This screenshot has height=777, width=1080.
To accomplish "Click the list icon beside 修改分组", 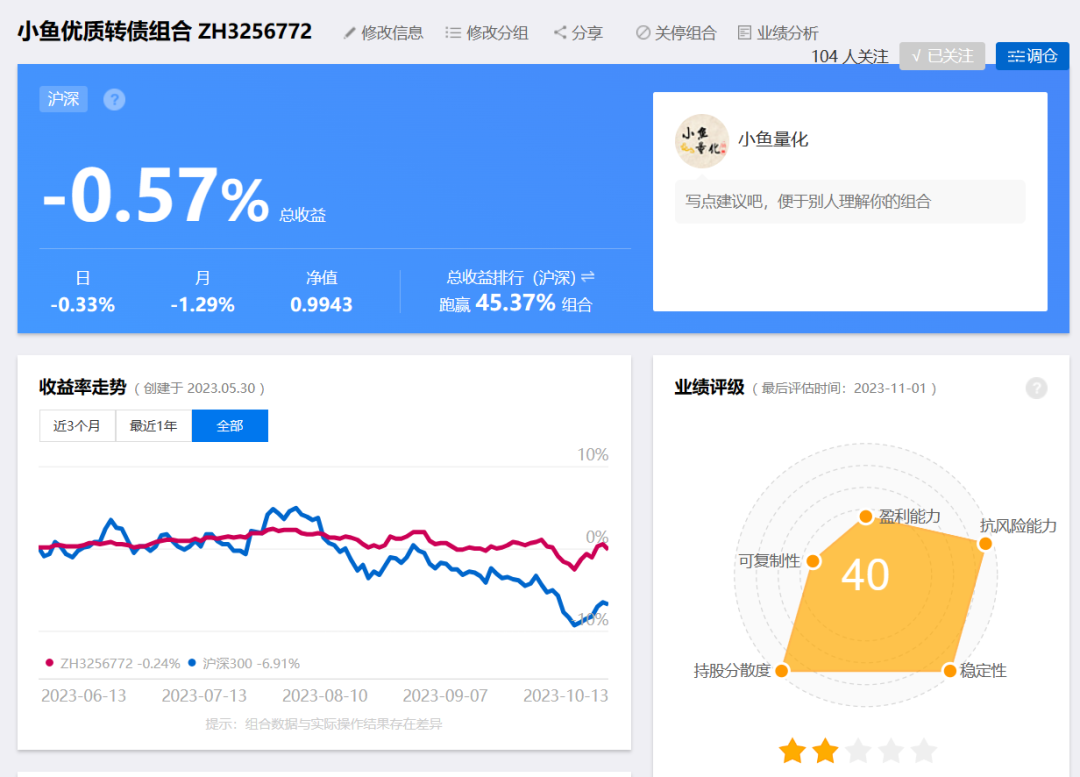I will 453,32.
